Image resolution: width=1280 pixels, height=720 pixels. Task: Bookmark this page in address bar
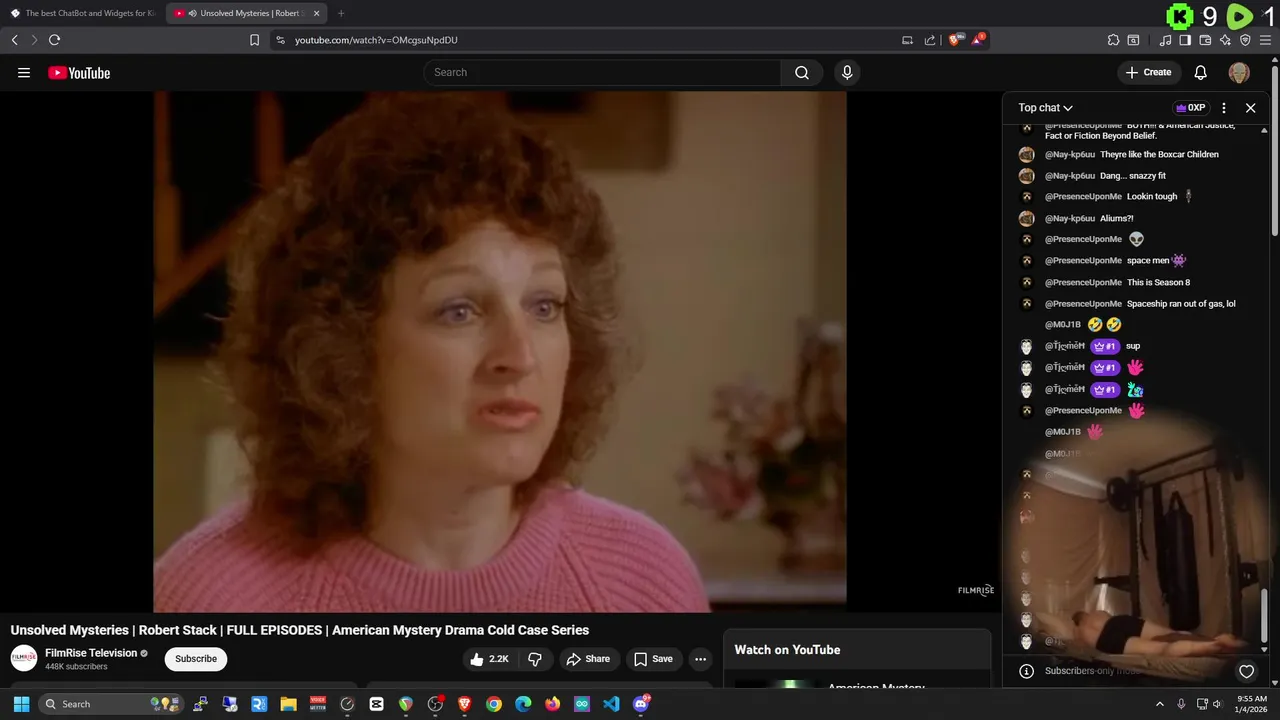[x=254, y=40]
